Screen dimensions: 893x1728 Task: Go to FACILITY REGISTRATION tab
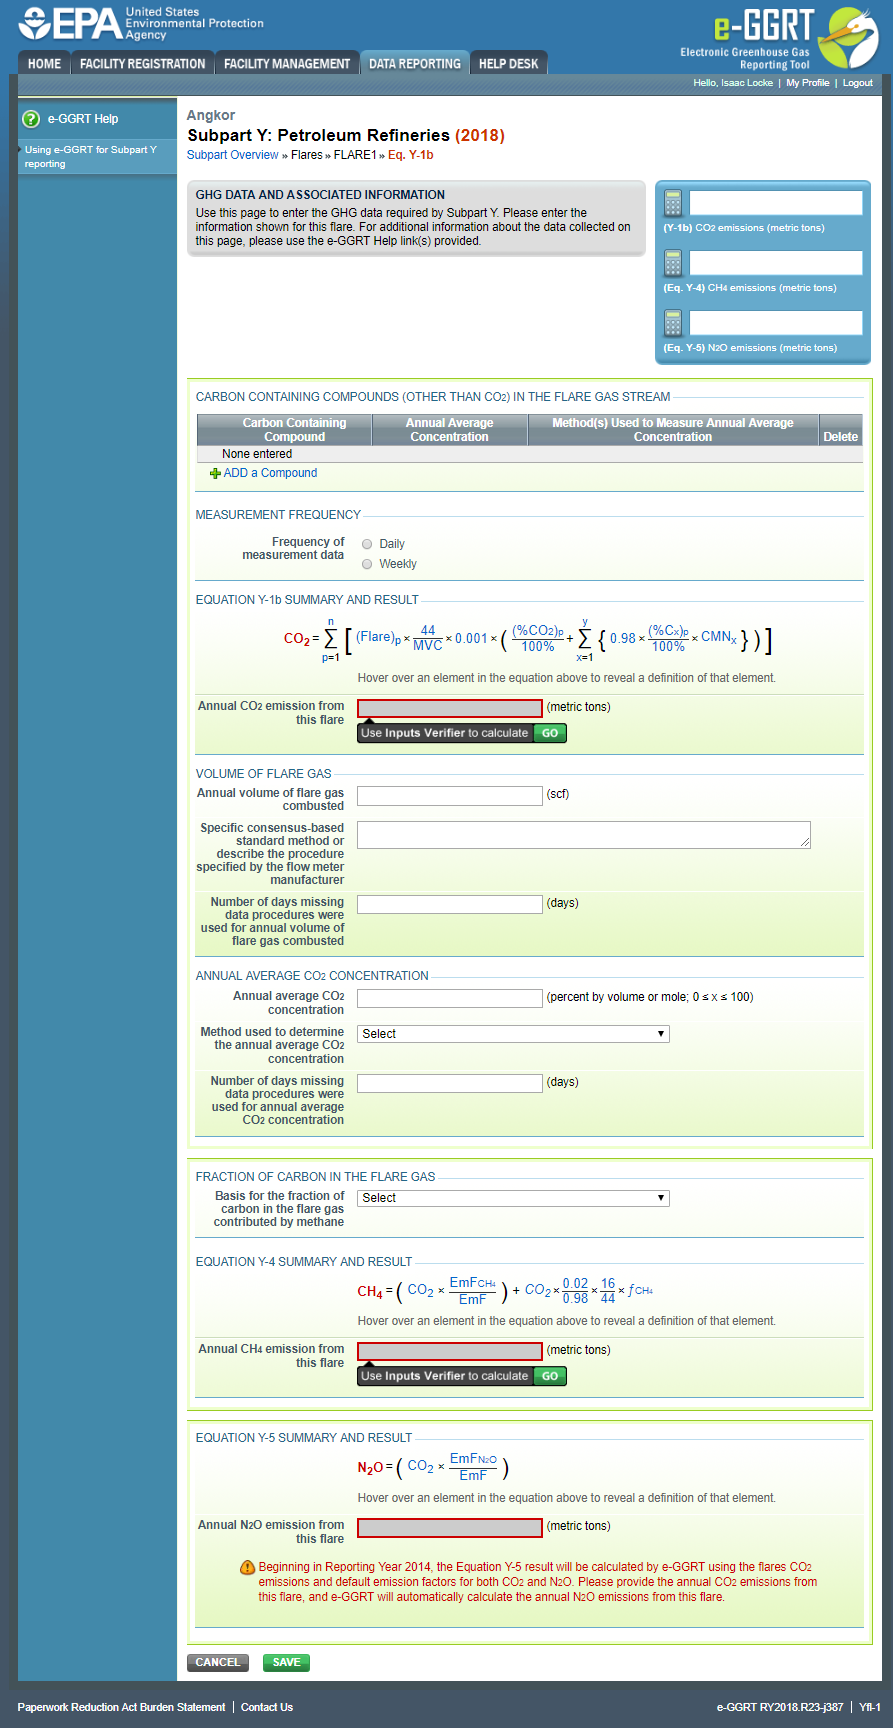142,63
